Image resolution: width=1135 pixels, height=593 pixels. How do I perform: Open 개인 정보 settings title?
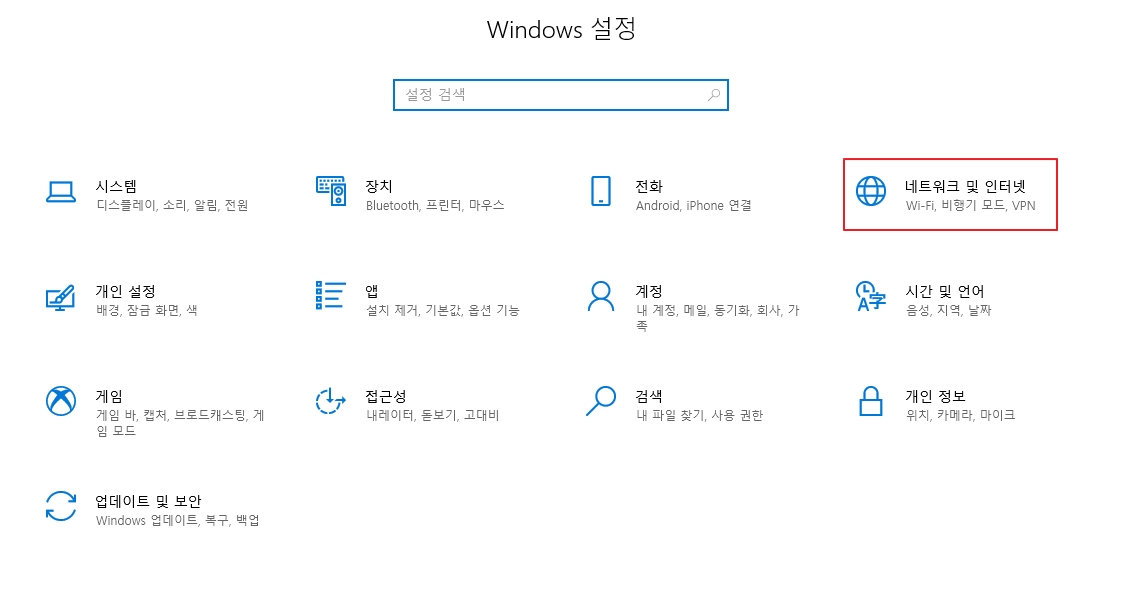pos(936,396)
